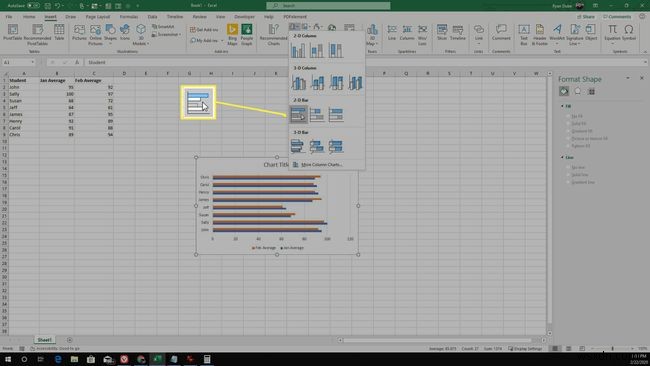Choose the 3-D Stacked Bar chart

[x=317, y=146]
